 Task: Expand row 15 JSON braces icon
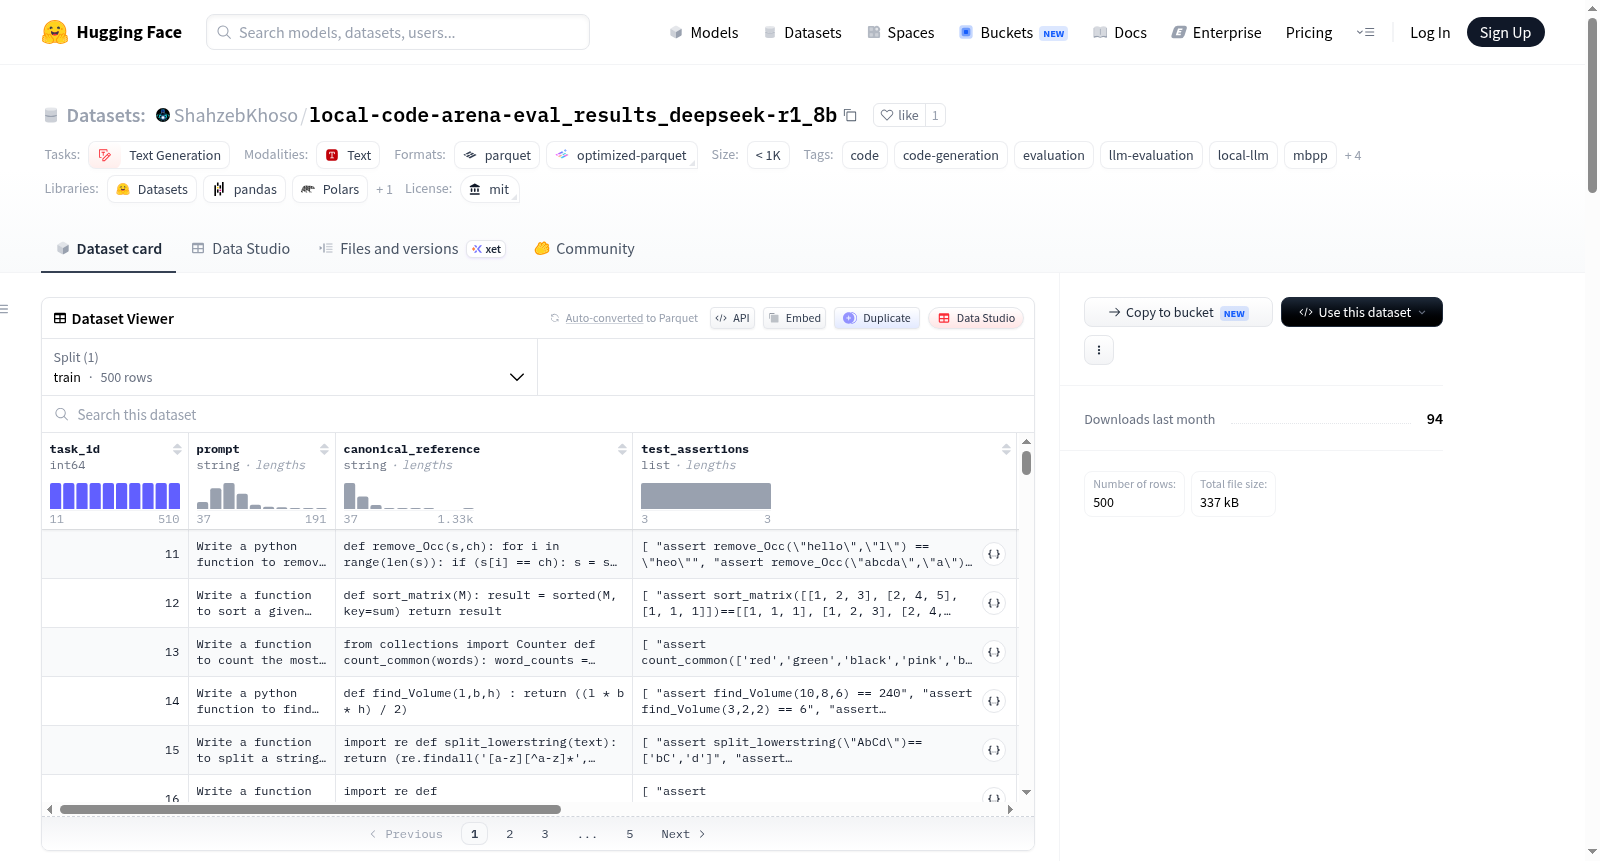point(994,750)
